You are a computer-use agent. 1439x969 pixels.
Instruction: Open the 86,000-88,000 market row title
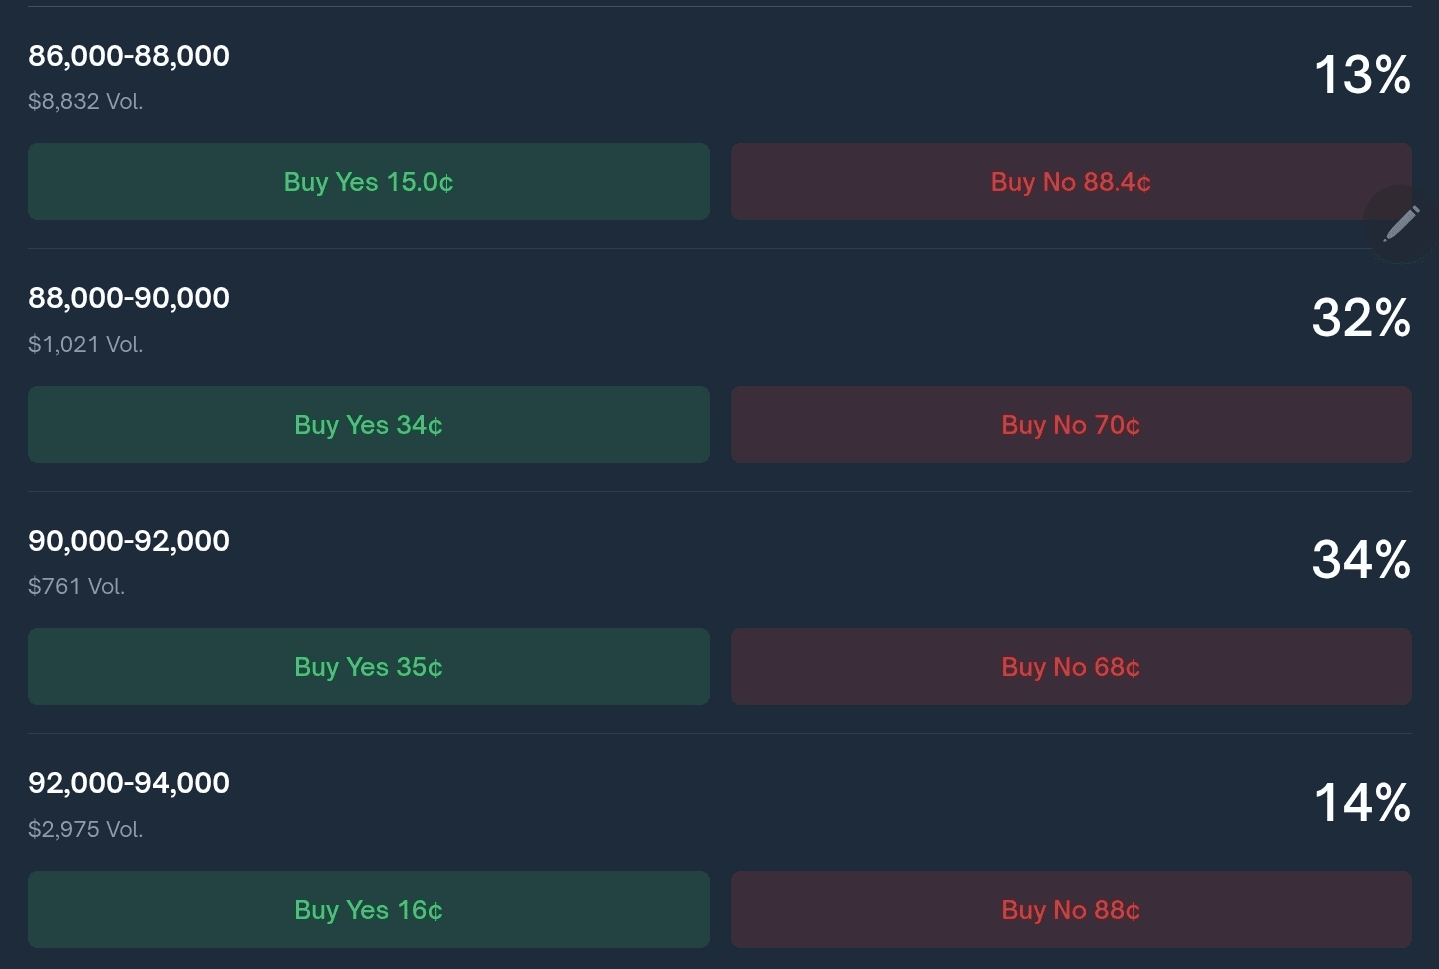129,56
